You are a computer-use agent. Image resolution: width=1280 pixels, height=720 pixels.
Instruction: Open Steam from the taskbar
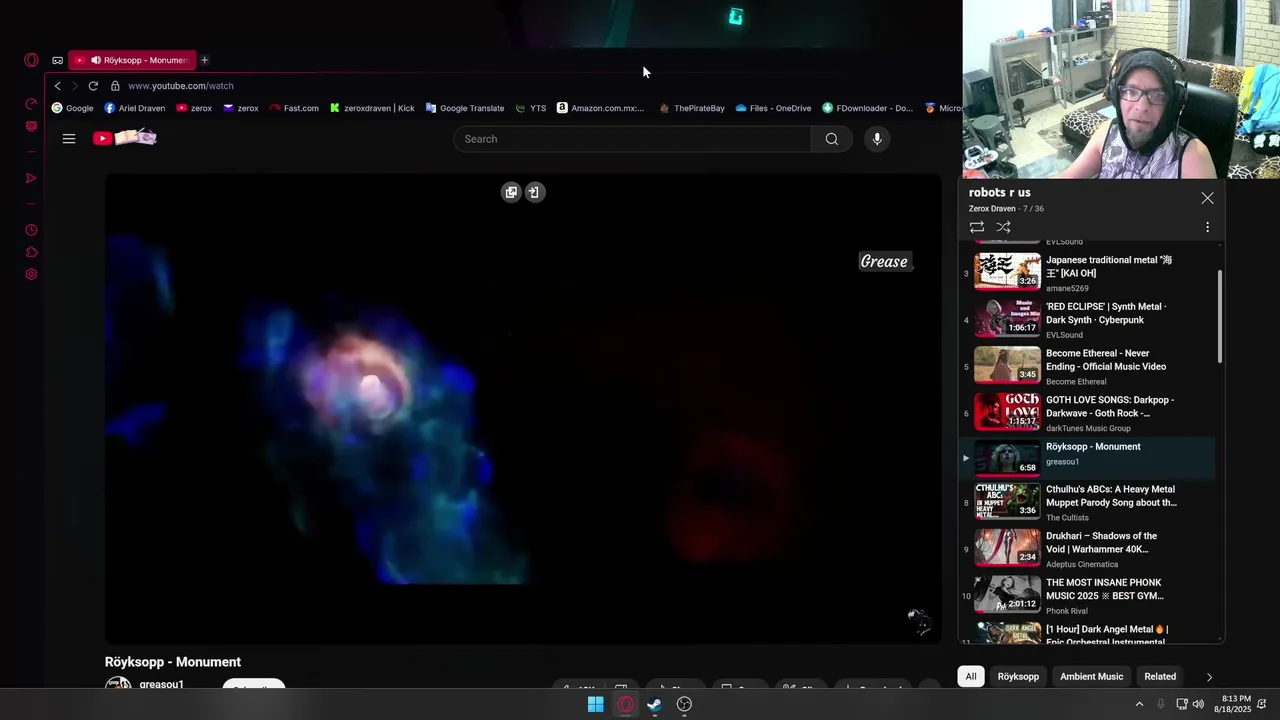(x=655, y=704)
